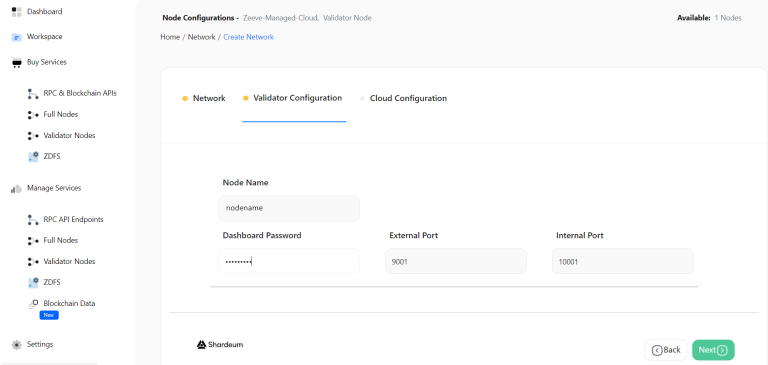Click the Settings gear icon
This screenshot has height=365, width=768.
click(17, 344)
